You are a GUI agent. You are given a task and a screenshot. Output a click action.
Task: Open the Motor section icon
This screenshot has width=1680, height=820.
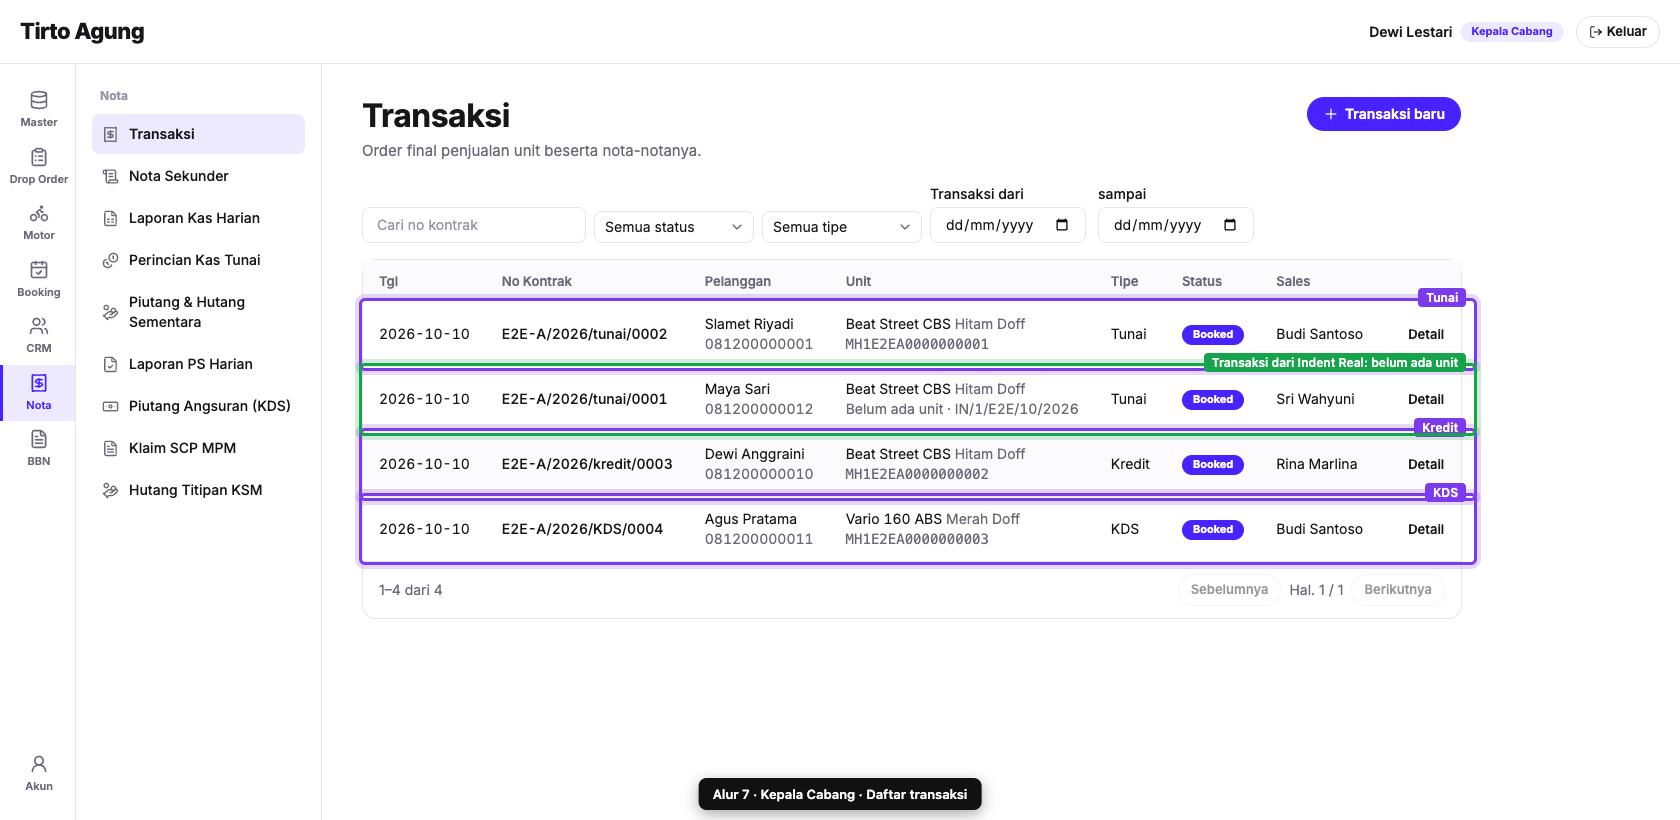click(39, 213)
